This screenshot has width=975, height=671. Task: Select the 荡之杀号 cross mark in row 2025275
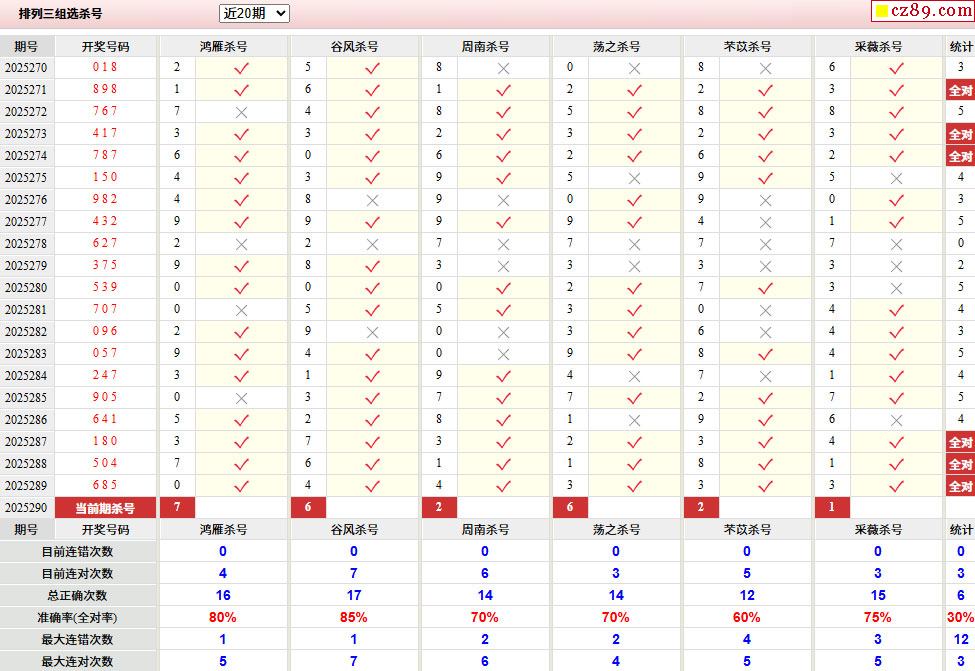(x=634, y=178)
